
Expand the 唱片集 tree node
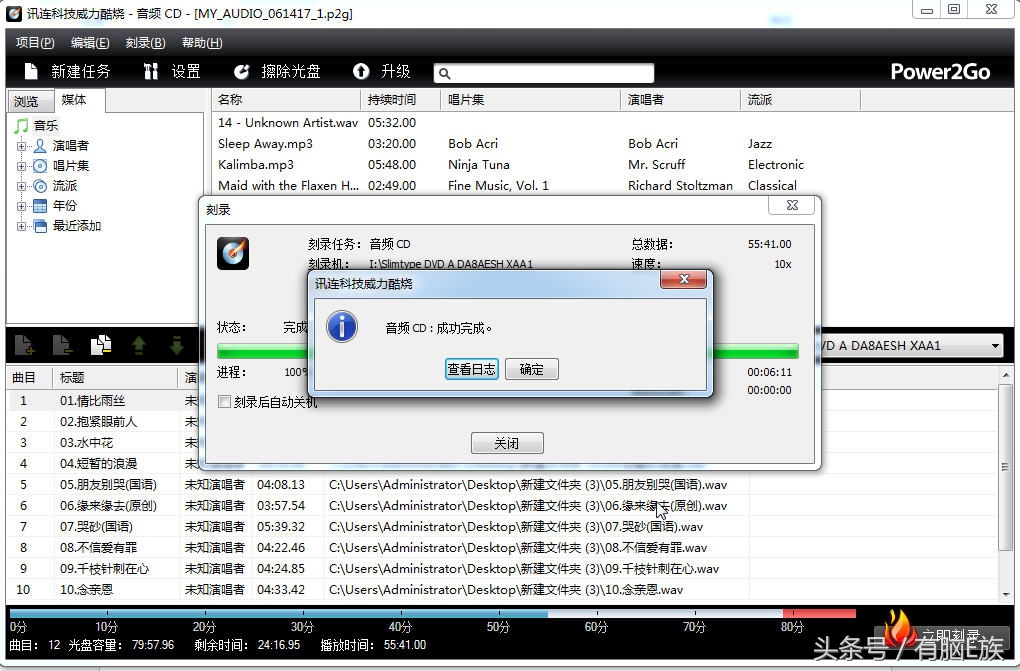[x=22, y=165]
